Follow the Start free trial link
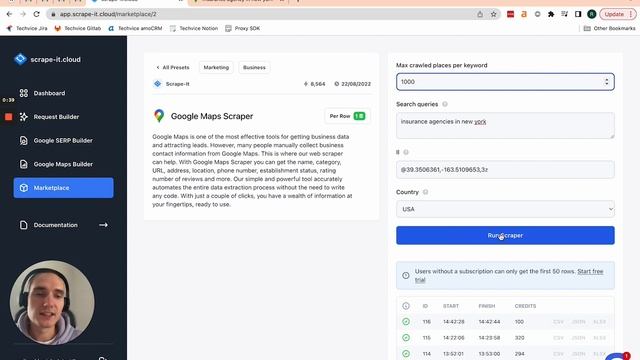Screen dimensions: 640x360 590,271
